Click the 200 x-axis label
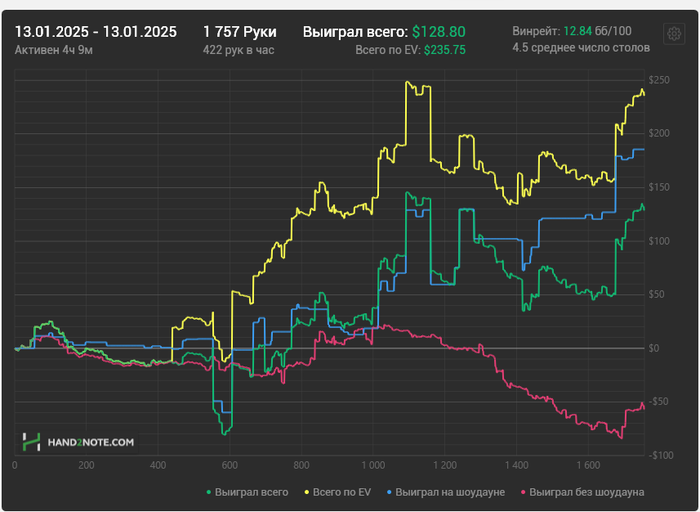 pos(86,465)
